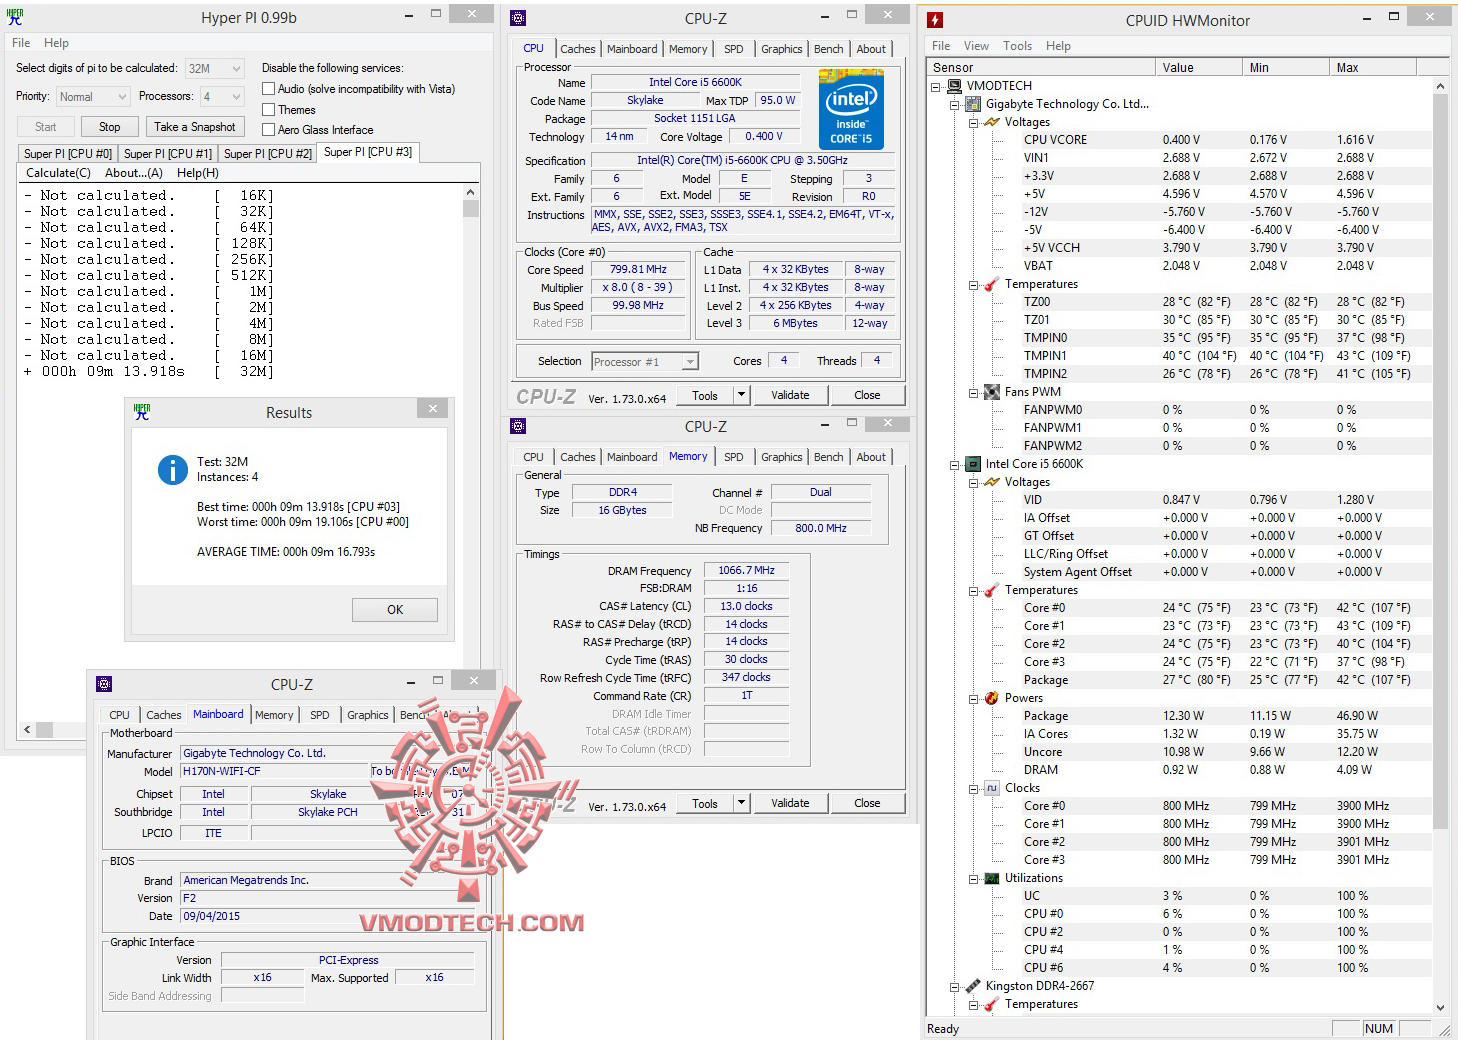Screen dimensions: 1458x1040
Task: Click Take a Snapshot button
Action: 195,127
